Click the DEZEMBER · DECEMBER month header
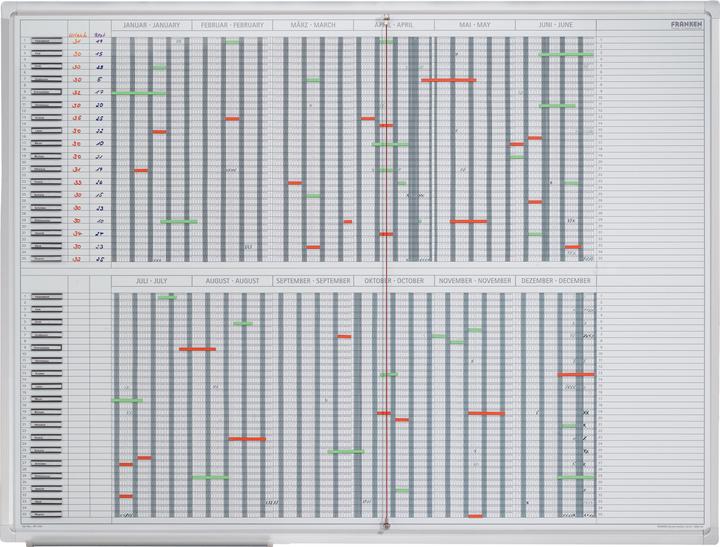Image resolution: width=720 pixels, height=547 pixels. (556, 281)
